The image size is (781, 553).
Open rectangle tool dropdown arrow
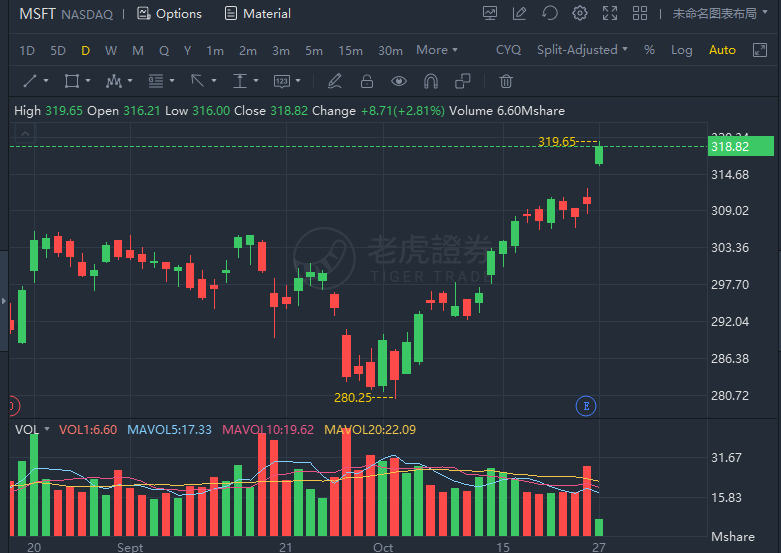88,81
